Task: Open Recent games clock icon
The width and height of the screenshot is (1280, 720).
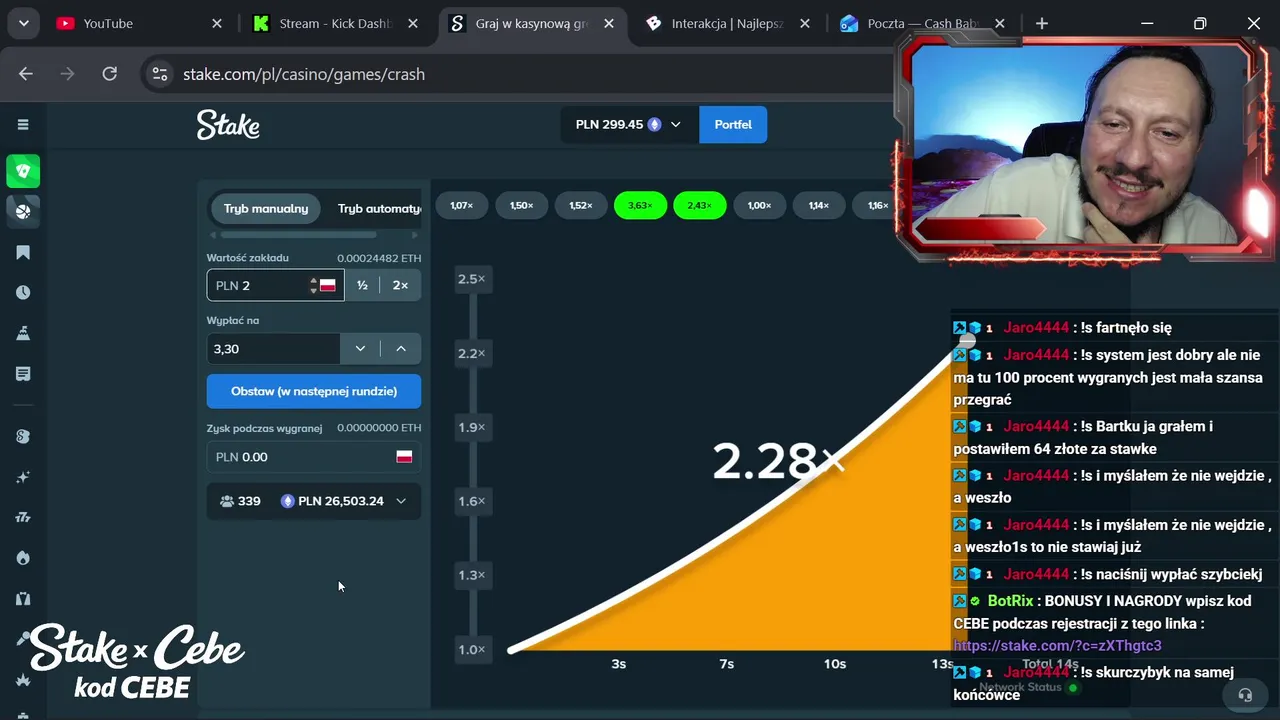Action: 23,293
